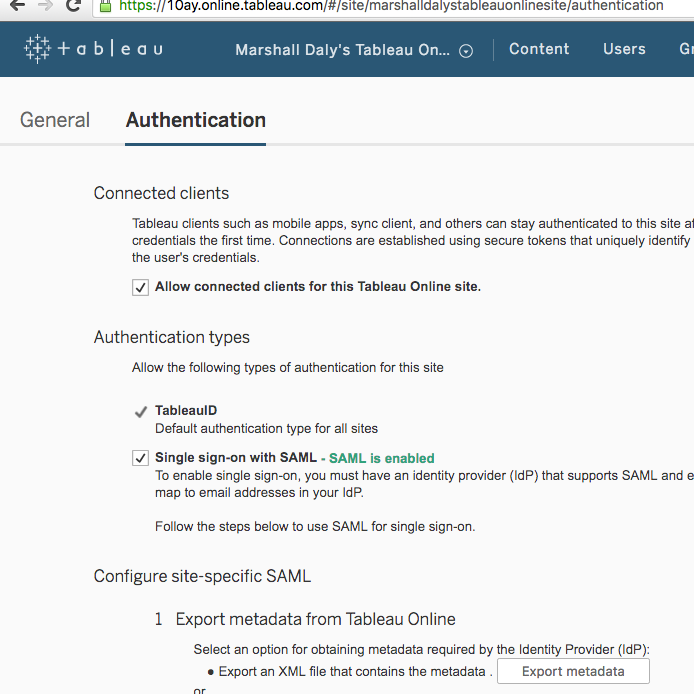This screenshot has width=694, height=694.
Task: Click the Tableau logo
Action: [x=93, y=49]
